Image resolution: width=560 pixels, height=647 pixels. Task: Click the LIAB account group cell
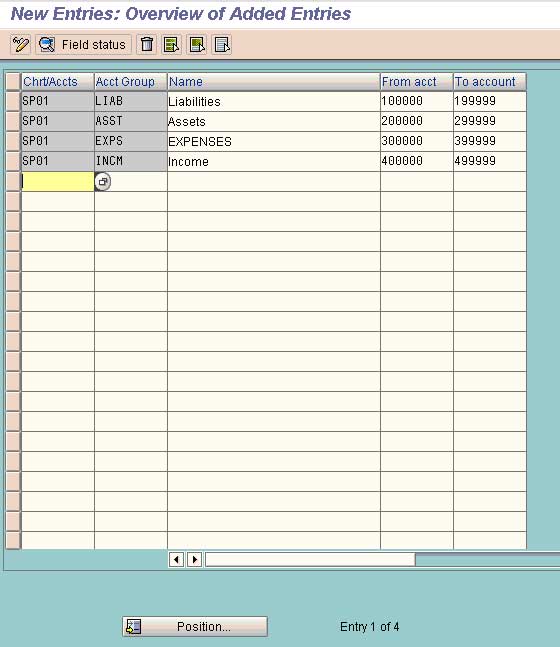click(x=131, y=102)
